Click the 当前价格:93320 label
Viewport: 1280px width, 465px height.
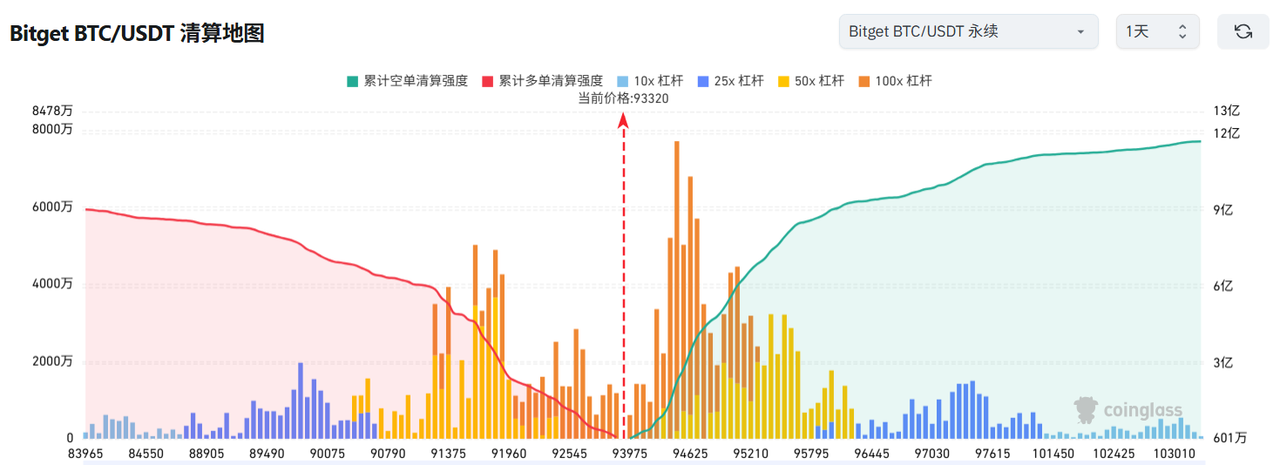pos(623,98)
